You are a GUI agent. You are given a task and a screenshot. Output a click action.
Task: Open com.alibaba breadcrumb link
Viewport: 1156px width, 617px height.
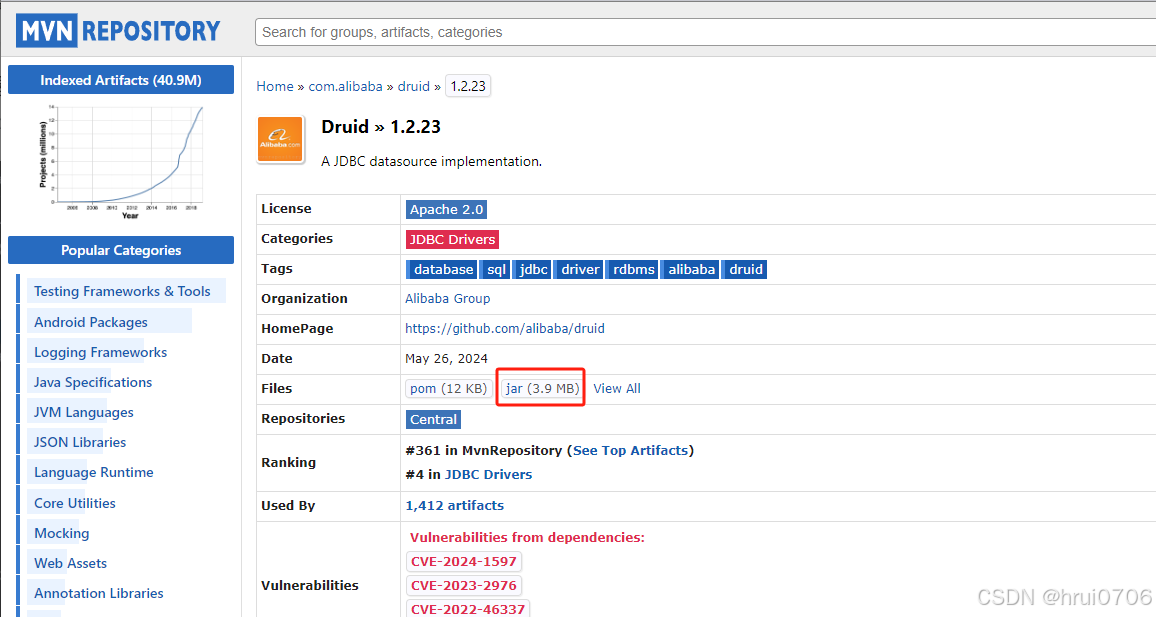345,86
